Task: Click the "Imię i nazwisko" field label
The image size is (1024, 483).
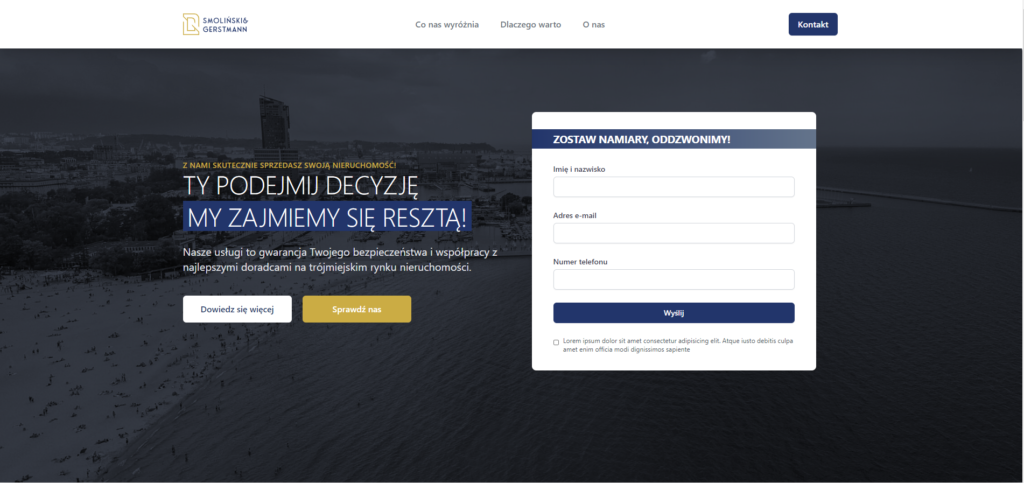Action: click(x=579, y=169)
